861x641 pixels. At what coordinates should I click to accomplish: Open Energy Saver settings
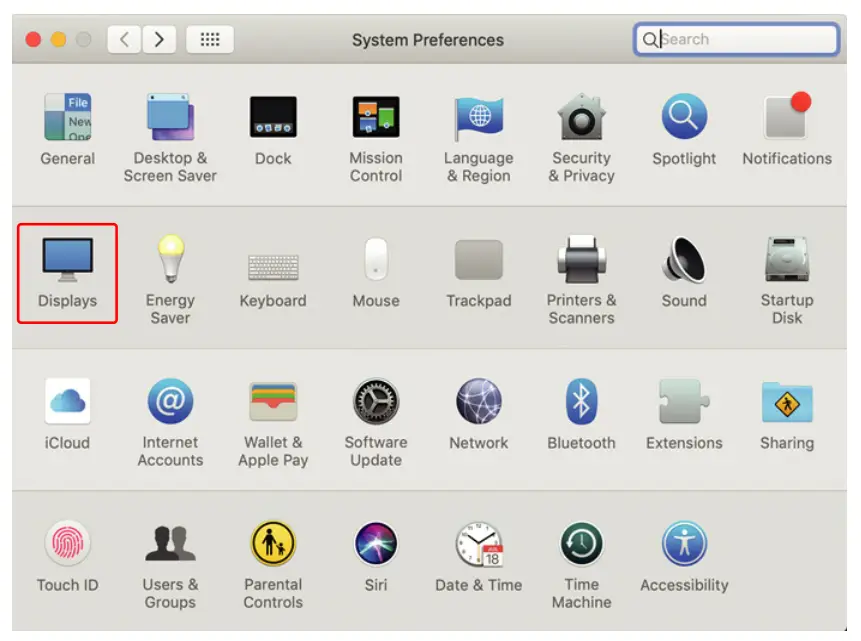tap(170, 260)
